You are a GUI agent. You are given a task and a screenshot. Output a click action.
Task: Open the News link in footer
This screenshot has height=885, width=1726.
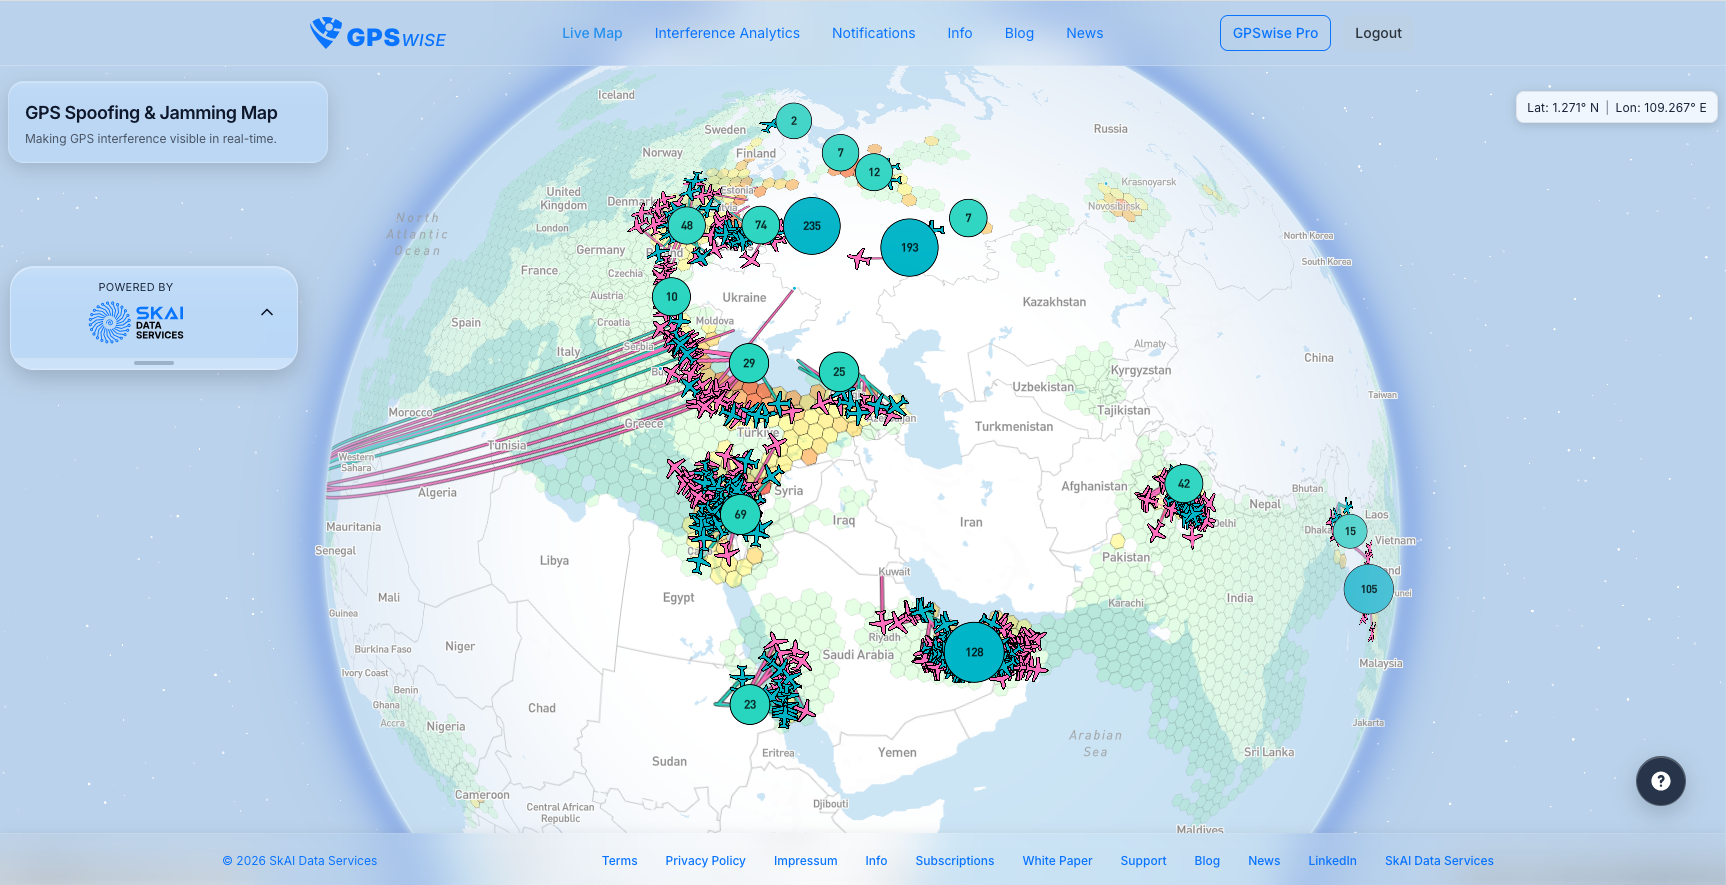click(1264, 861)
